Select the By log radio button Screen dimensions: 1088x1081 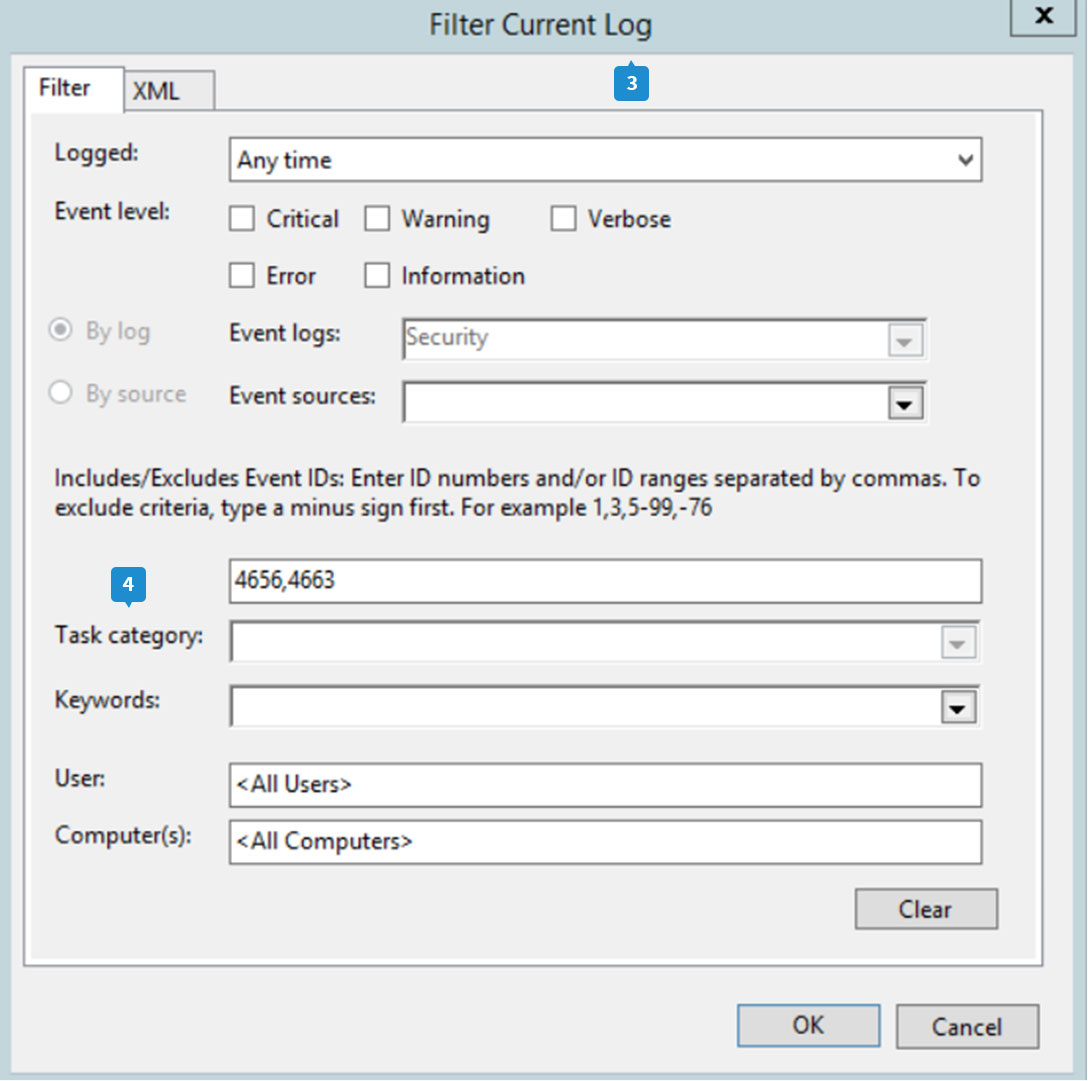[60, 330]
